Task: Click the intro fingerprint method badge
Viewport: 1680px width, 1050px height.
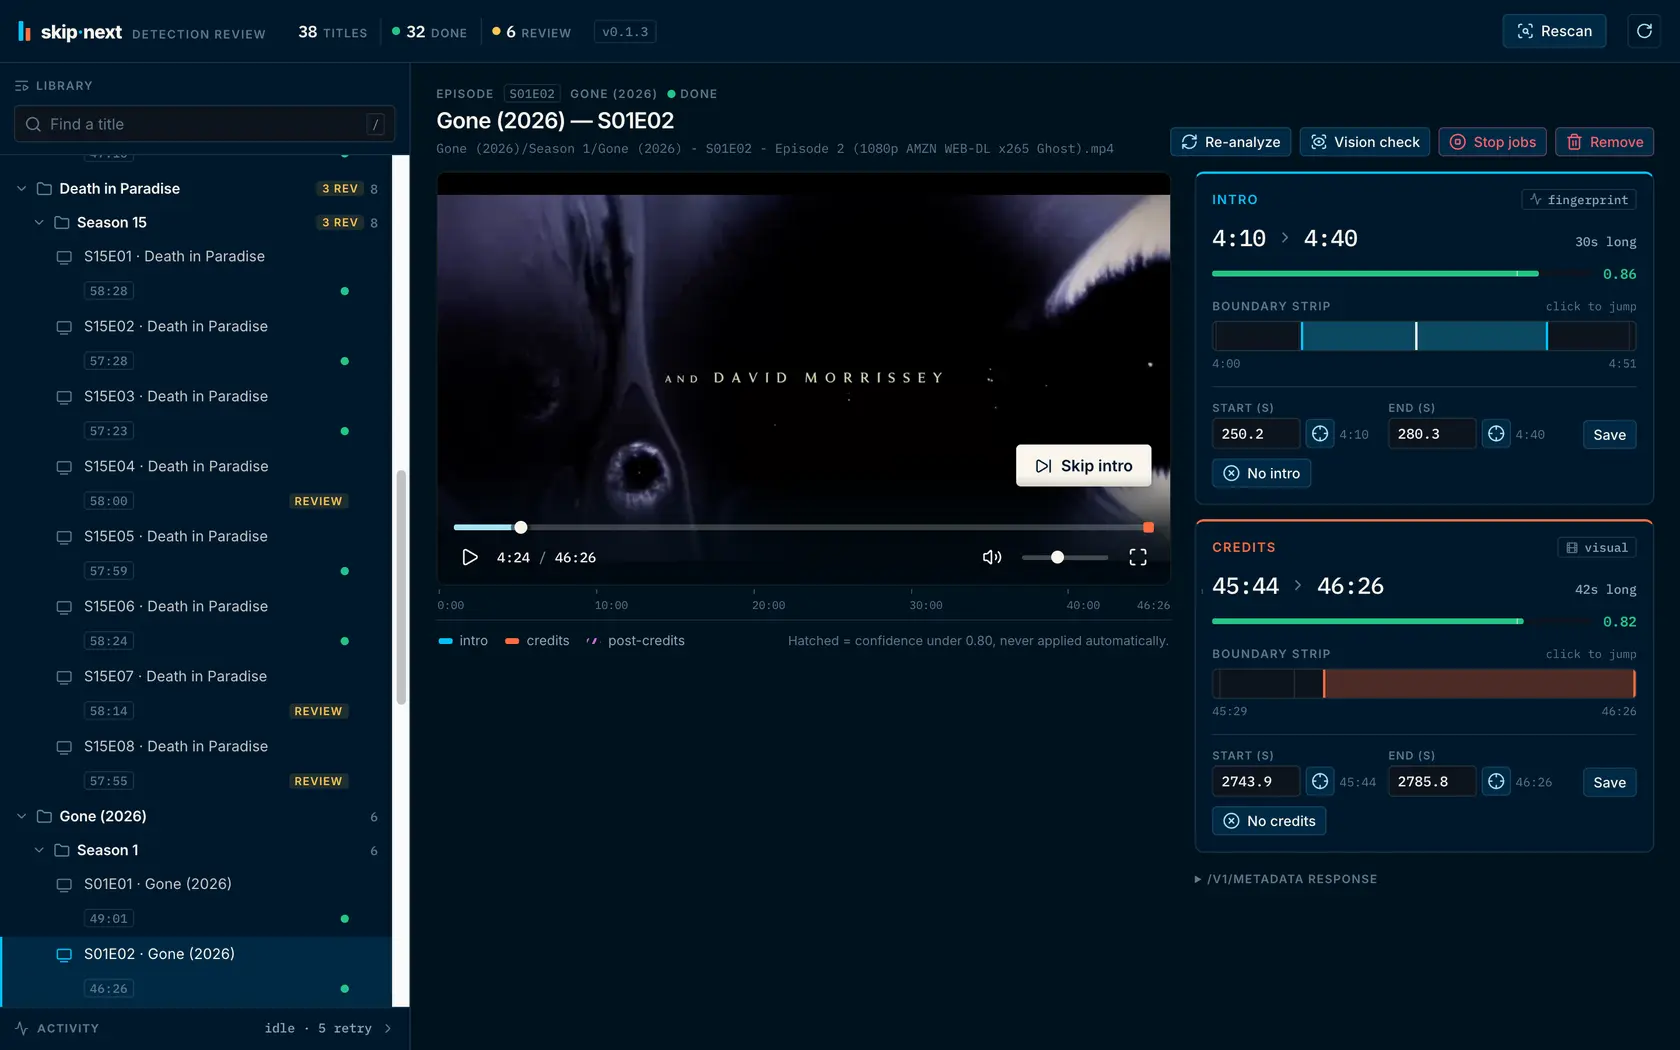Action: coord(1579,200)
